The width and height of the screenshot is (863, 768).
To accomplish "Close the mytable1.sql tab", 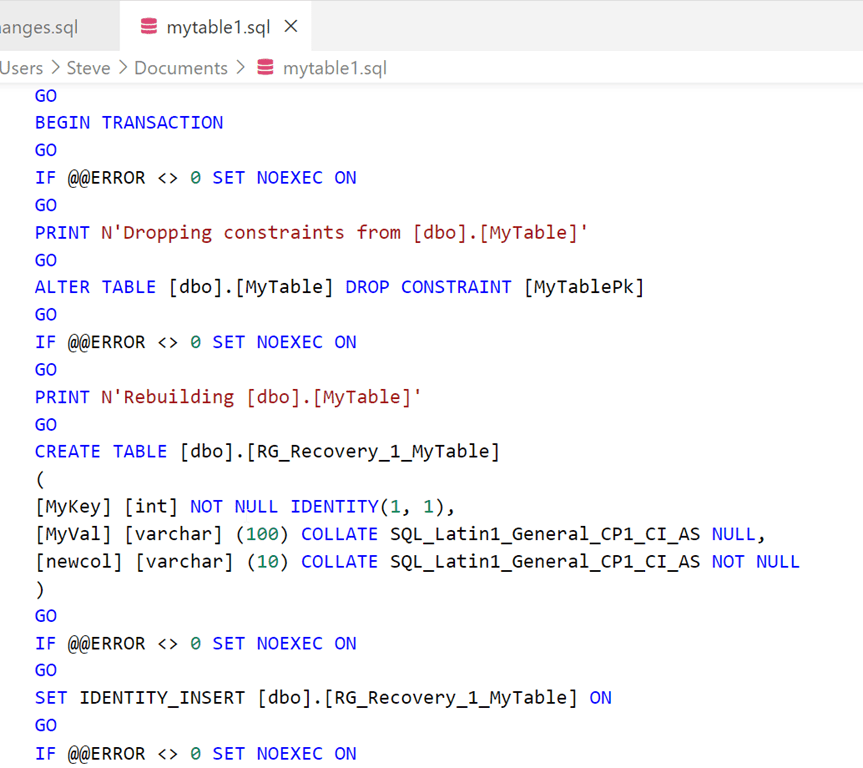I will pos(289,28).
